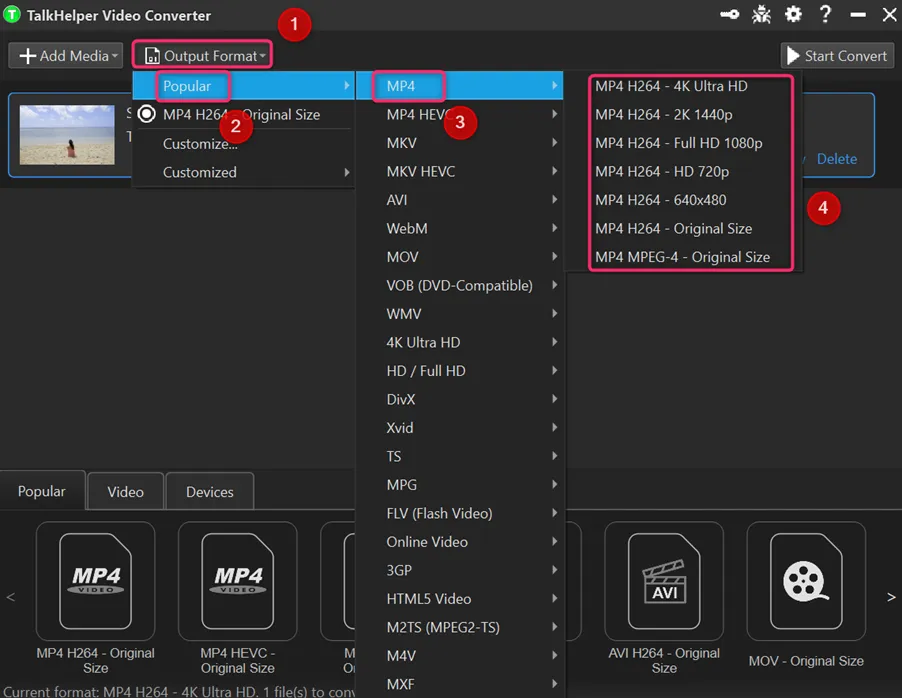The image size is (902, 698).
Task: Pick the AVI H264 Original Size preset icon
Action: 664,581
